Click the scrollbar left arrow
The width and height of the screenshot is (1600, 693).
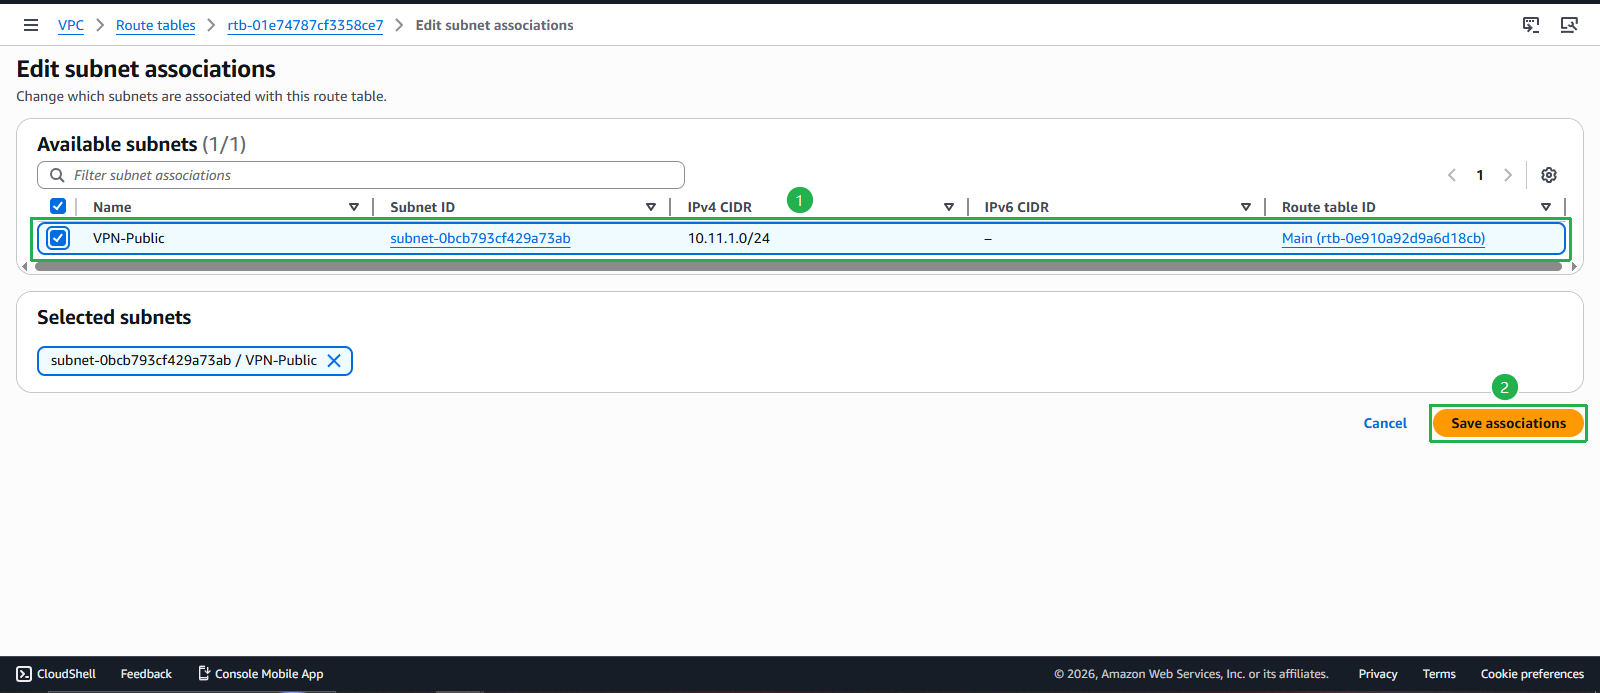[24, 267]
